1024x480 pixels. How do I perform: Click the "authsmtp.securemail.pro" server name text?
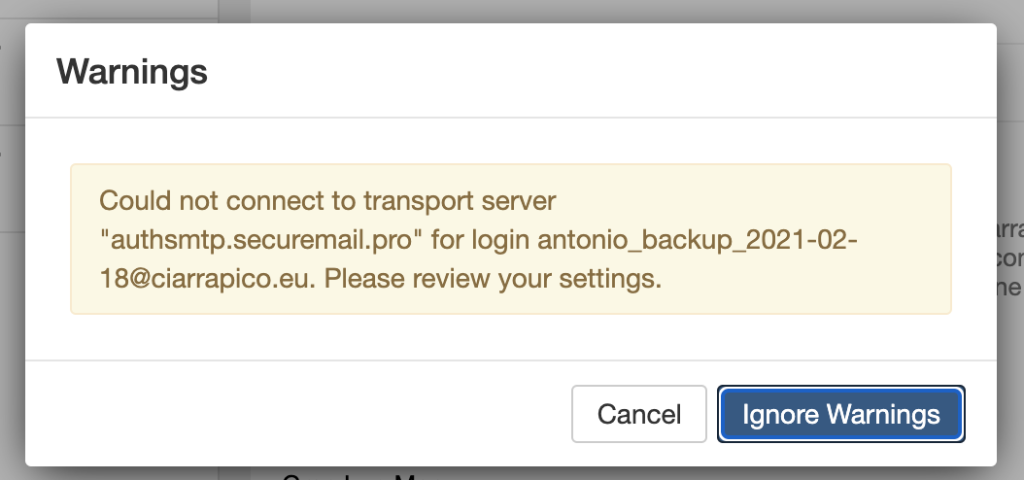pyautogui.click(x=256, y=240)
